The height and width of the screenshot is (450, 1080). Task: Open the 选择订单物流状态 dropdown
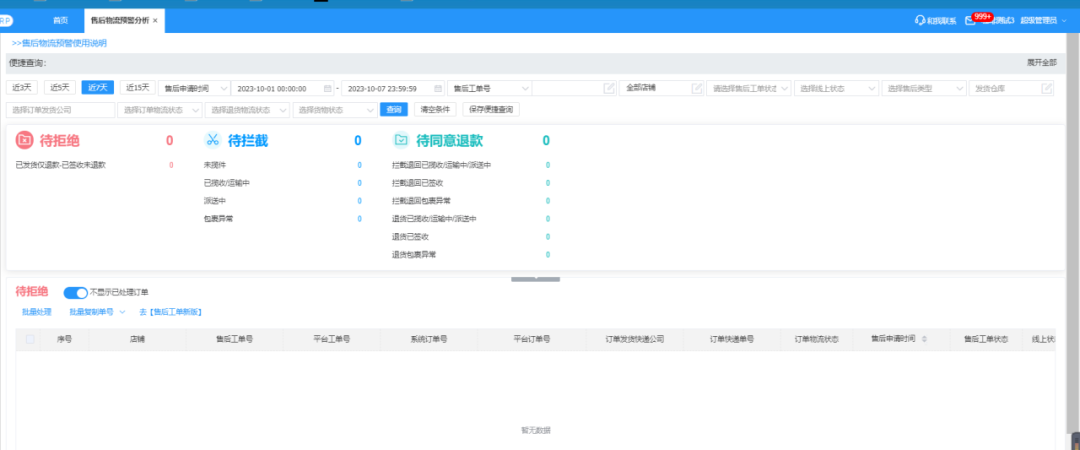click(x=160, y=110)
